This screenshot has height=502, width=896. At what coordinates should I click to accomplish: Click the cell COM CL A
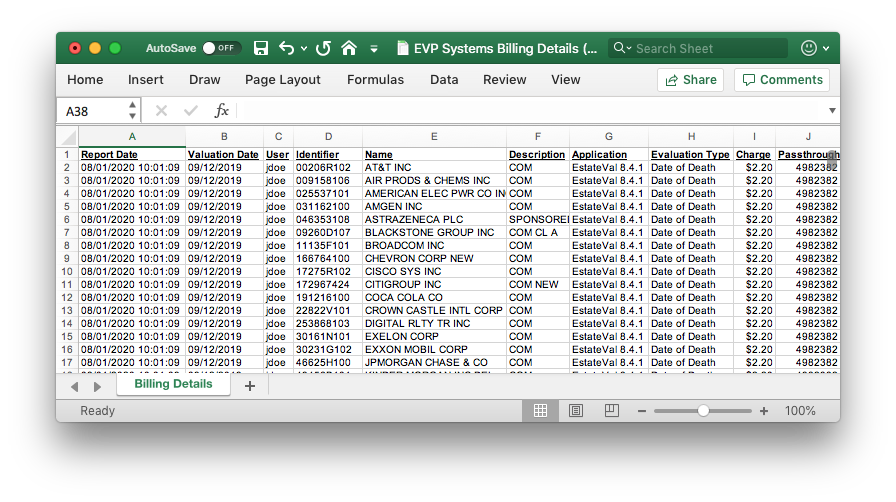(x=538, y=233)
